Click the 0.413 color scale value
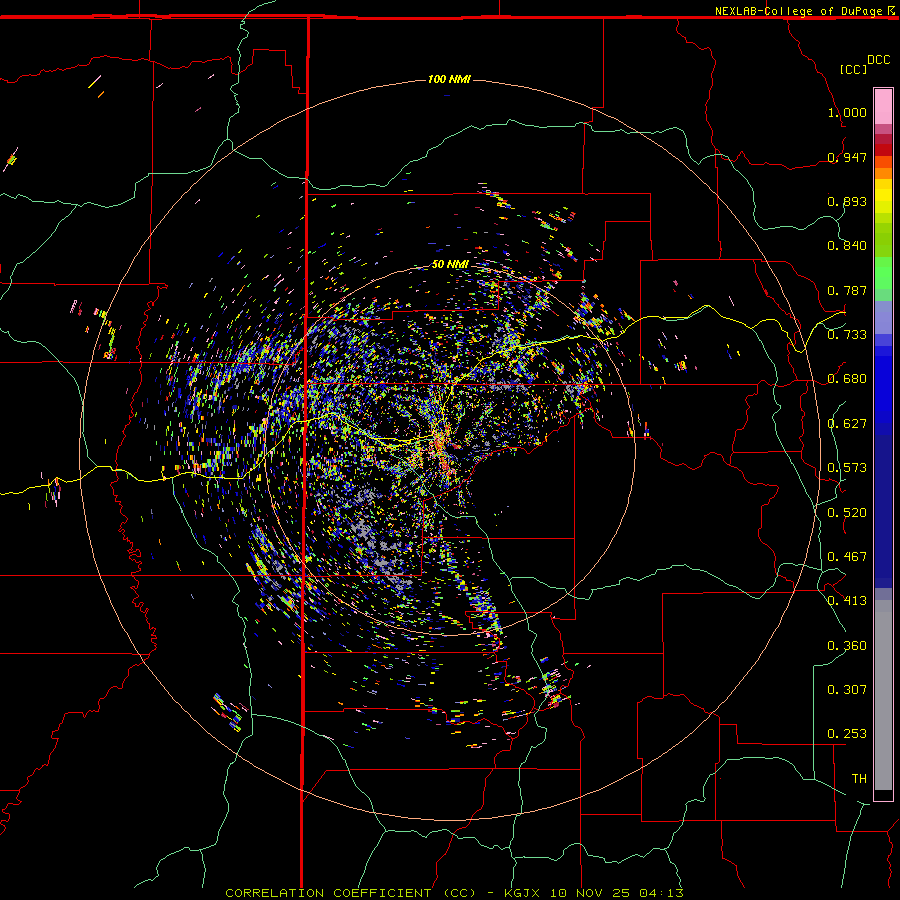Viewport: 900px width, 900px height. click(847, 601)
